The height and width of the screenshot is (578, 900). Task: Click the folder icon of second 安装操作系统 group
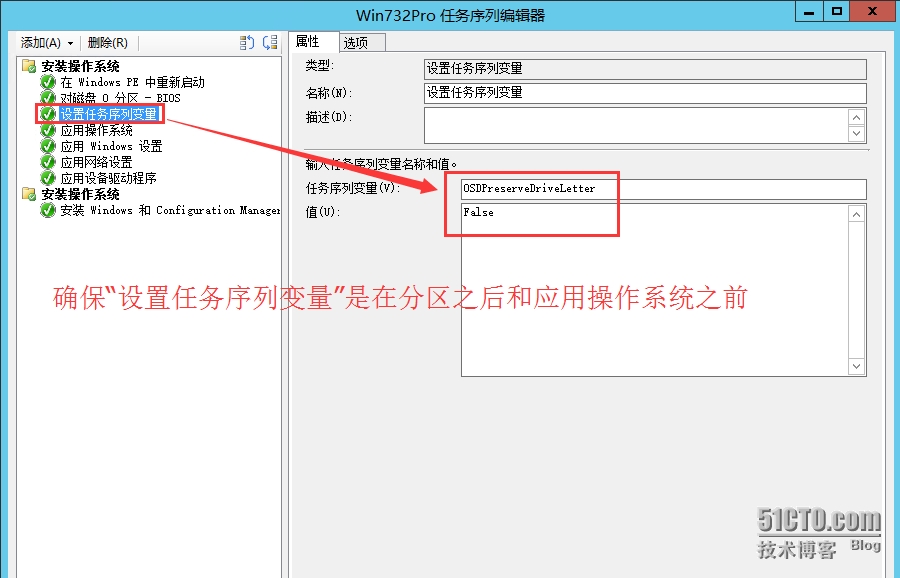click(x=29, y=194)
